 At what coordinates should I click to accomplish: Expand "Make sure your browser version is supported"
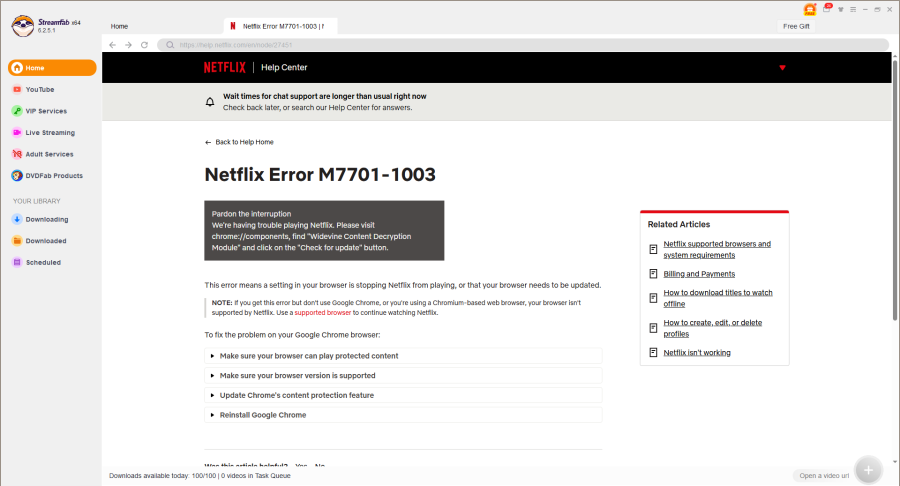pyautogui.click(x=297, y=375)
